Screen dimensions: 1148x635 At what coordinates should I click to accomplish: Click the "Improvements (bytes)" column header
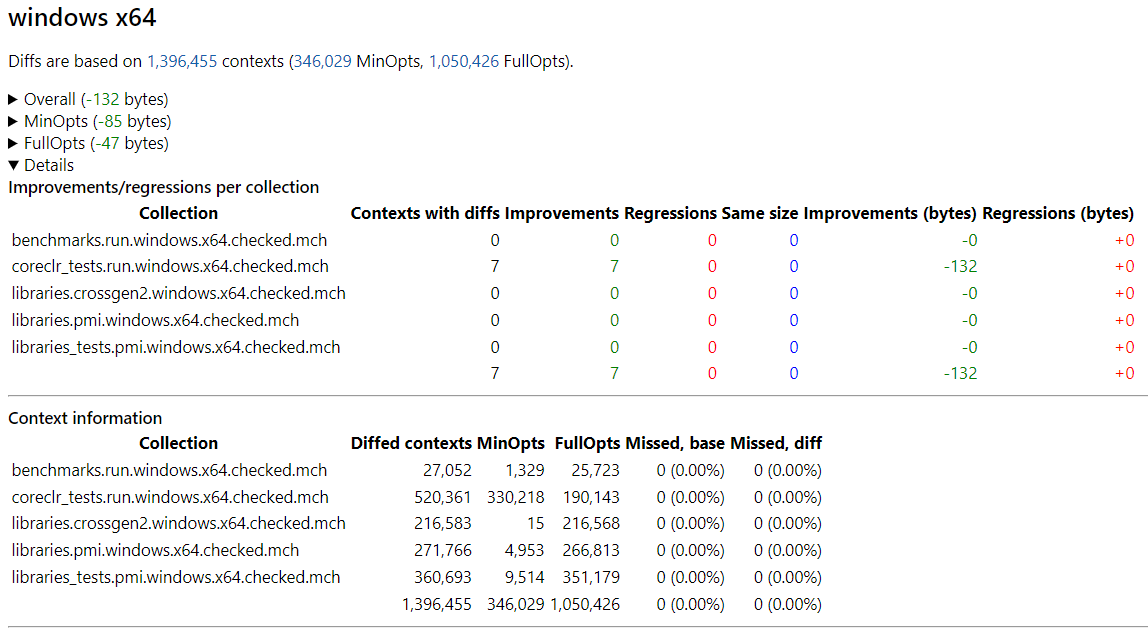point(890,213)
